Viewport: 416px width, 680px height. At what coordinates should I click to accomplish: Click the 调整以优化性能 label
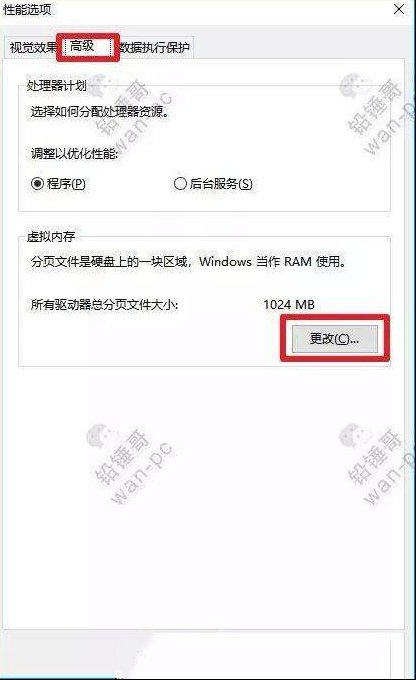tap(74, 153)
